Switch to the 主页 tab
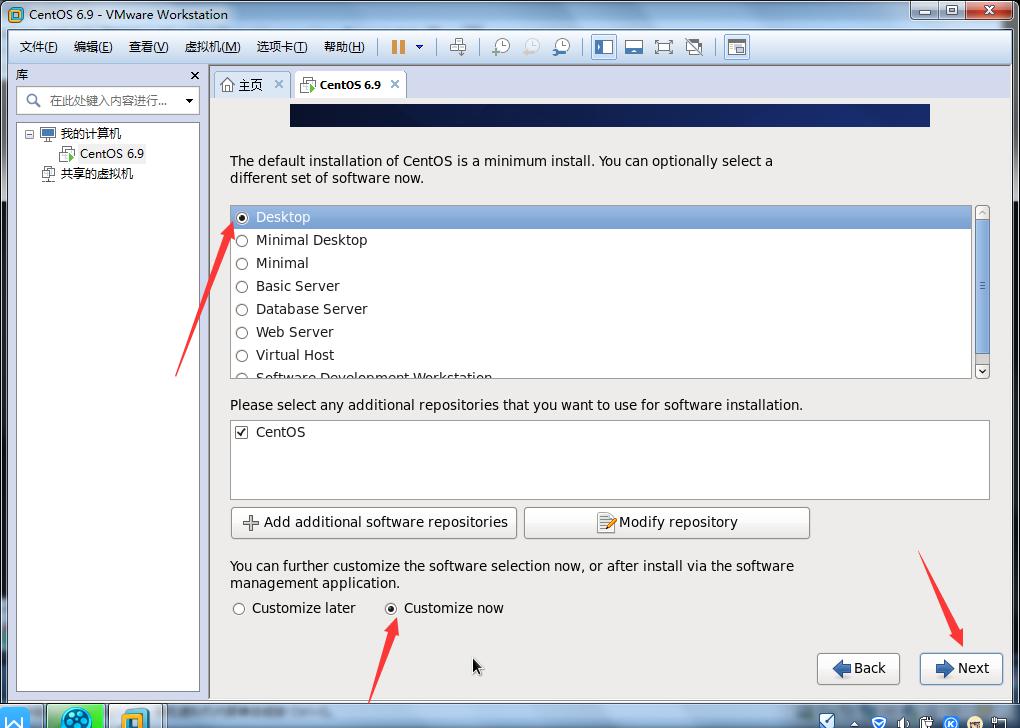The width and height of the screenshot is (1020, 728). point(250,85)
